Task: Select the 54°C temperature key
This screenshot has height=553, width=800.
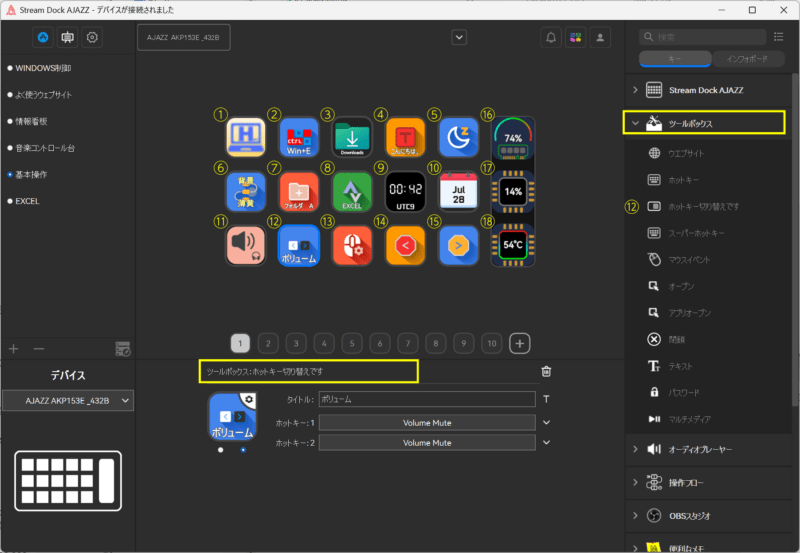Action: point(513,245)
